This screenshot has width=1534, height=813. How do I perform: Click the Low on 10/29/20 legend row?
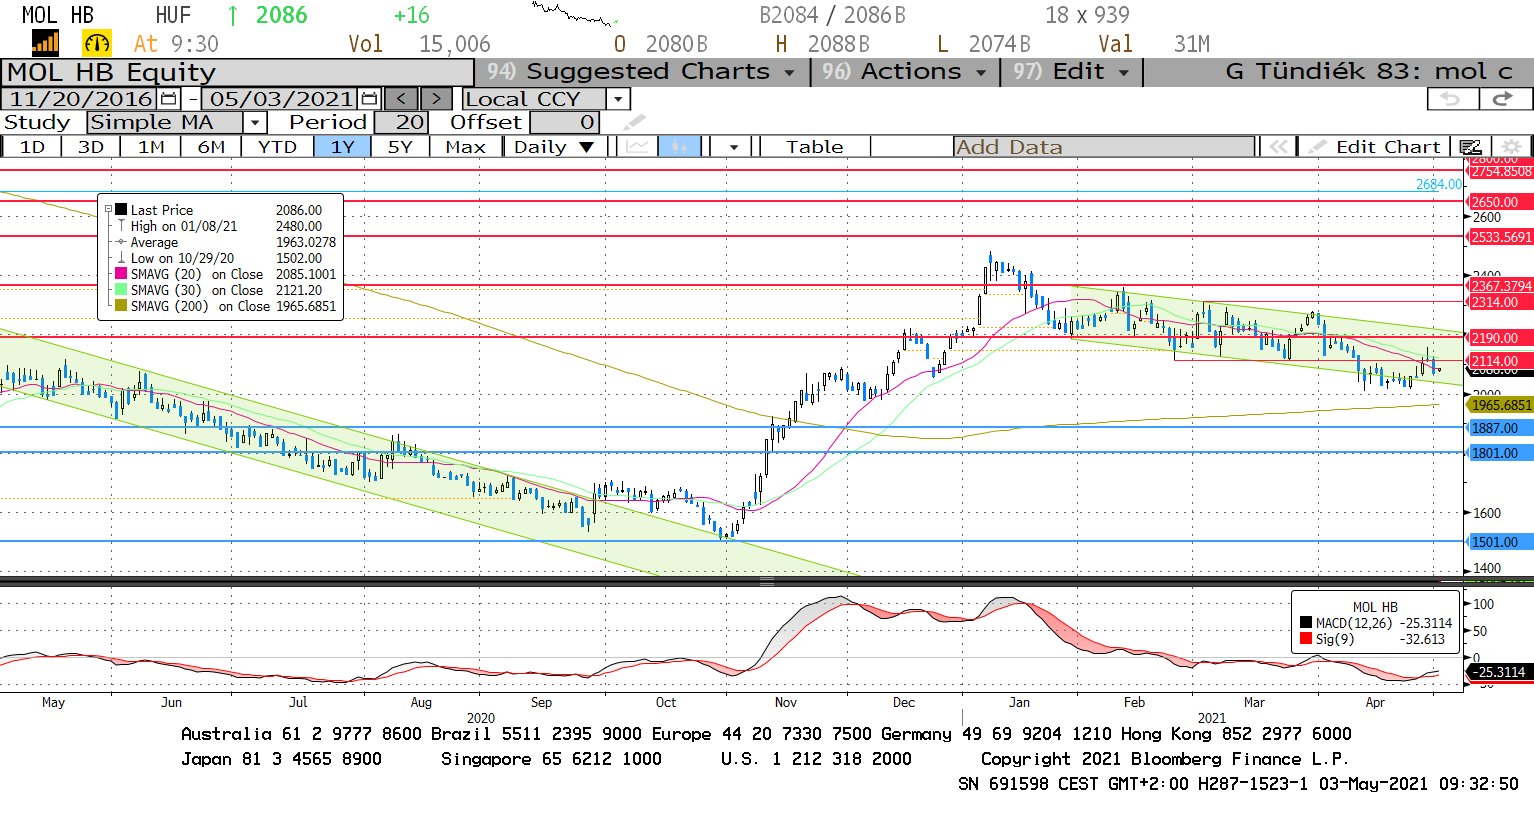(221, 258)
